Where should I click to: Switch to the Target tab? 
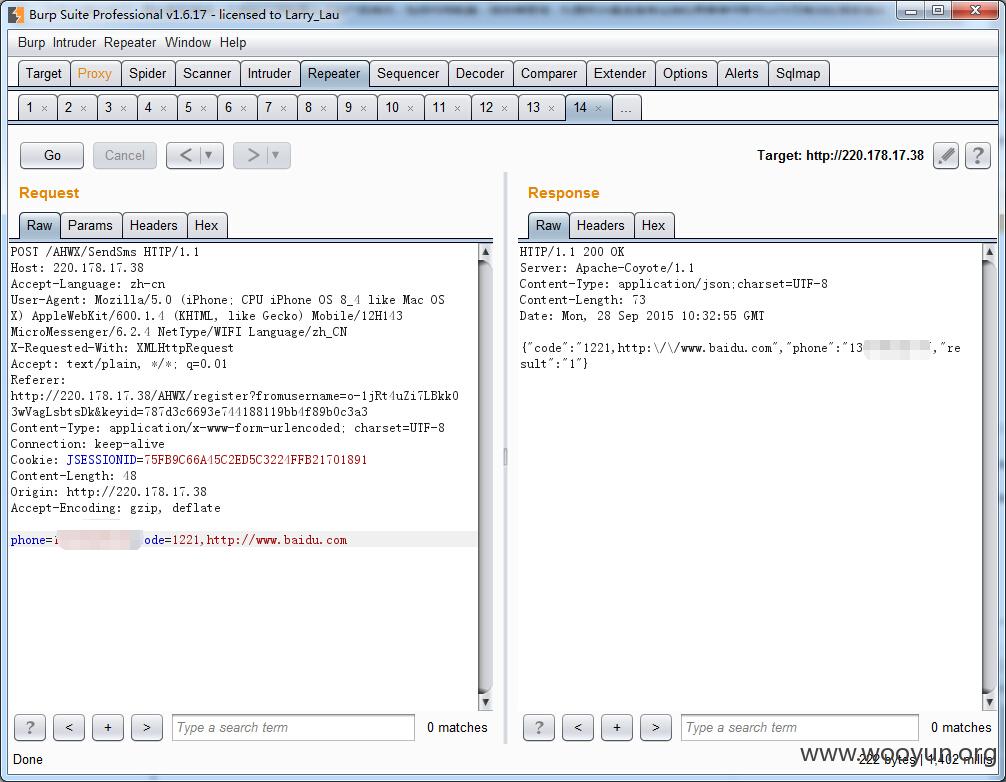pos(44,74)
